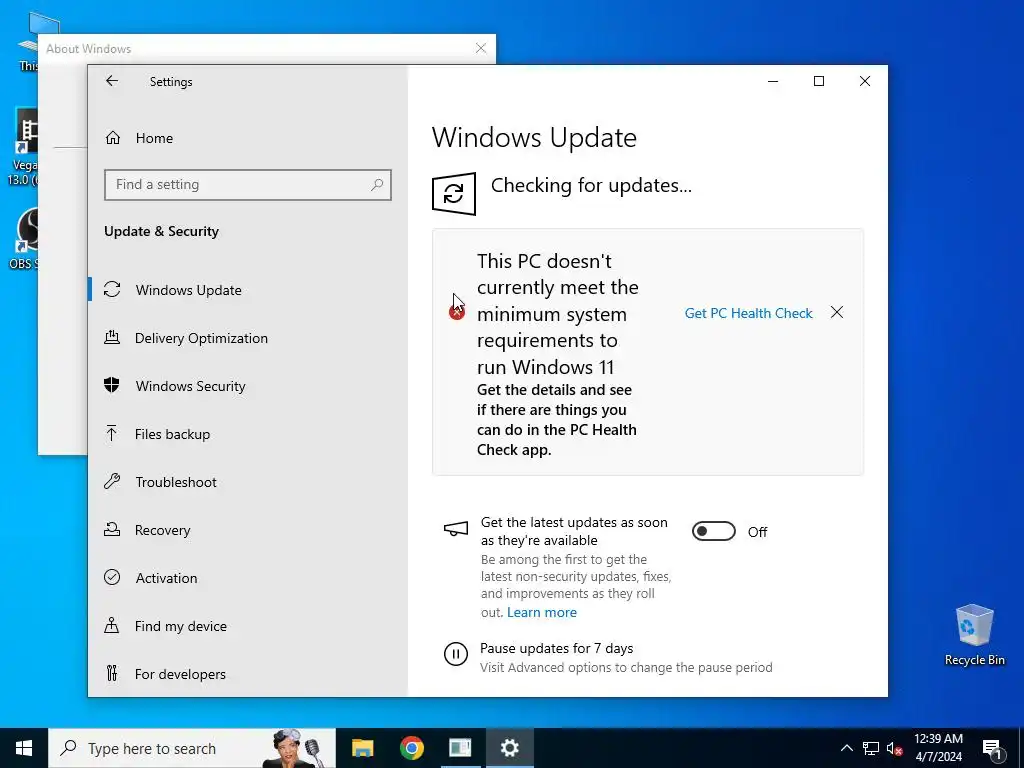
Task: Open the taskbar clock and date
Action: click(938, 748)
